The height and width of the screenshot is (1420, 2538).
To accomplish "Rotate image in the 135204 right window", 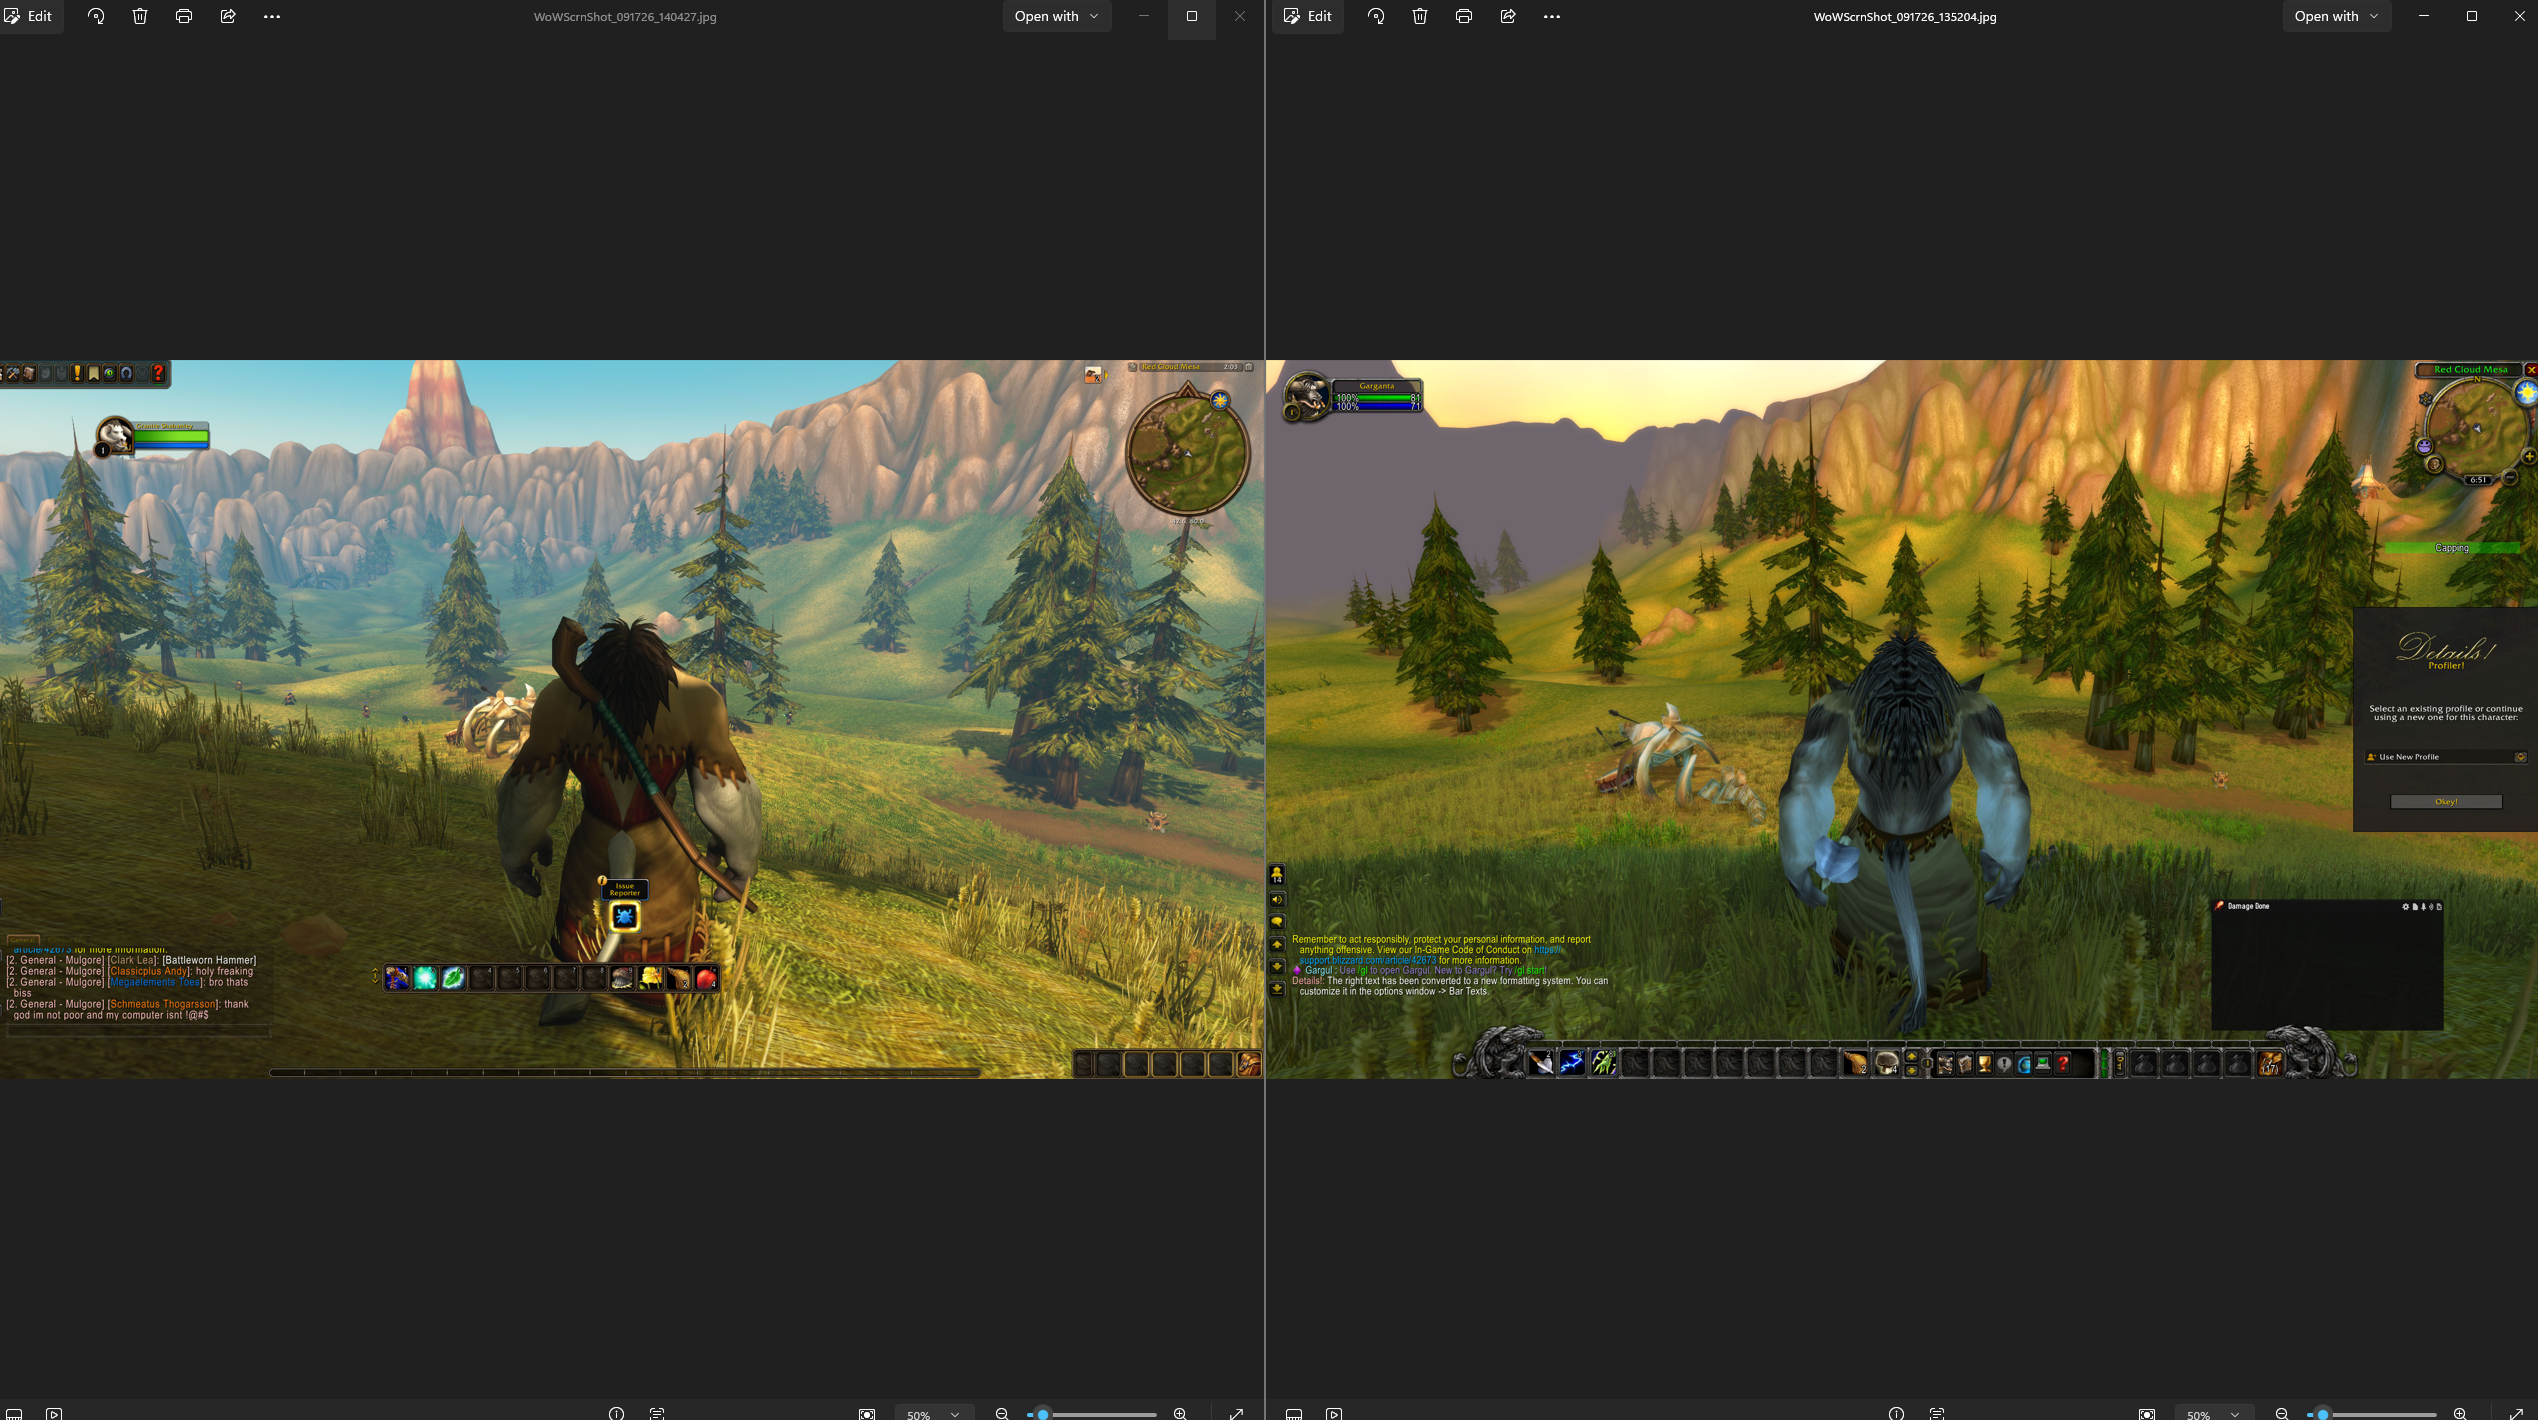I will pyautogui.click(x=1376, y=16).
